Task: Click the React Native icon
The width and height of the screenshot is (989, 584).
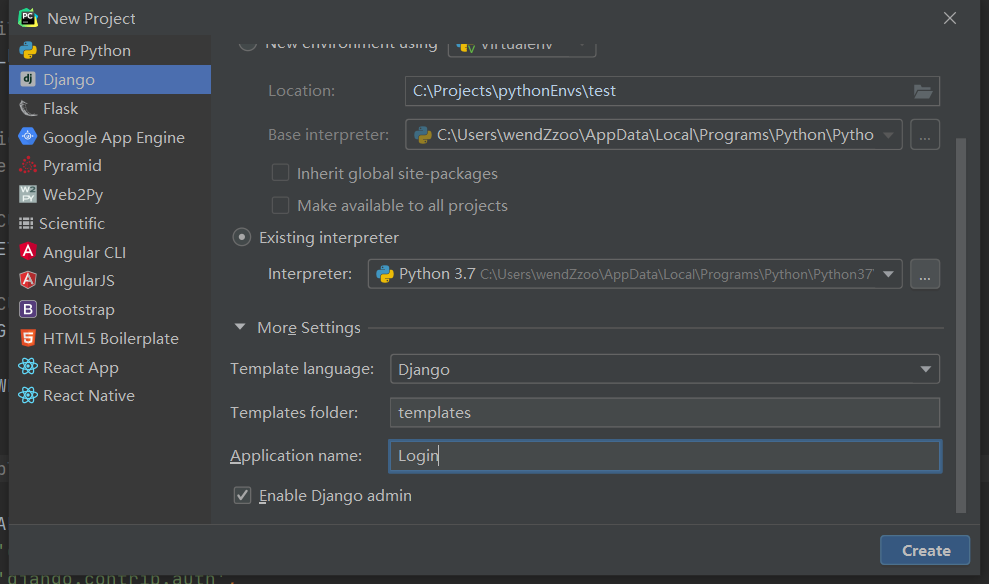Action: (x=28, y=395)
